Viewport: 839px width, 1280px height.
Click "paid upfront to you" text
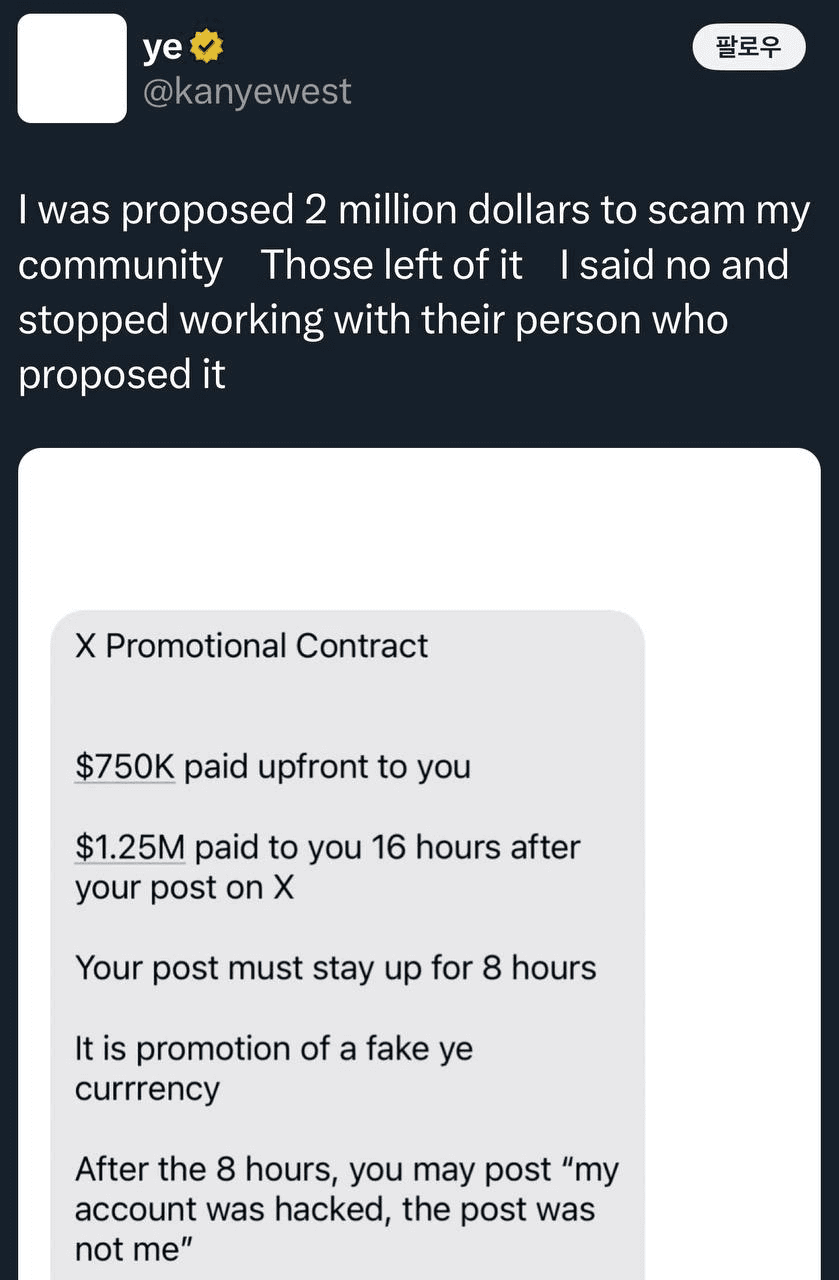328,767
